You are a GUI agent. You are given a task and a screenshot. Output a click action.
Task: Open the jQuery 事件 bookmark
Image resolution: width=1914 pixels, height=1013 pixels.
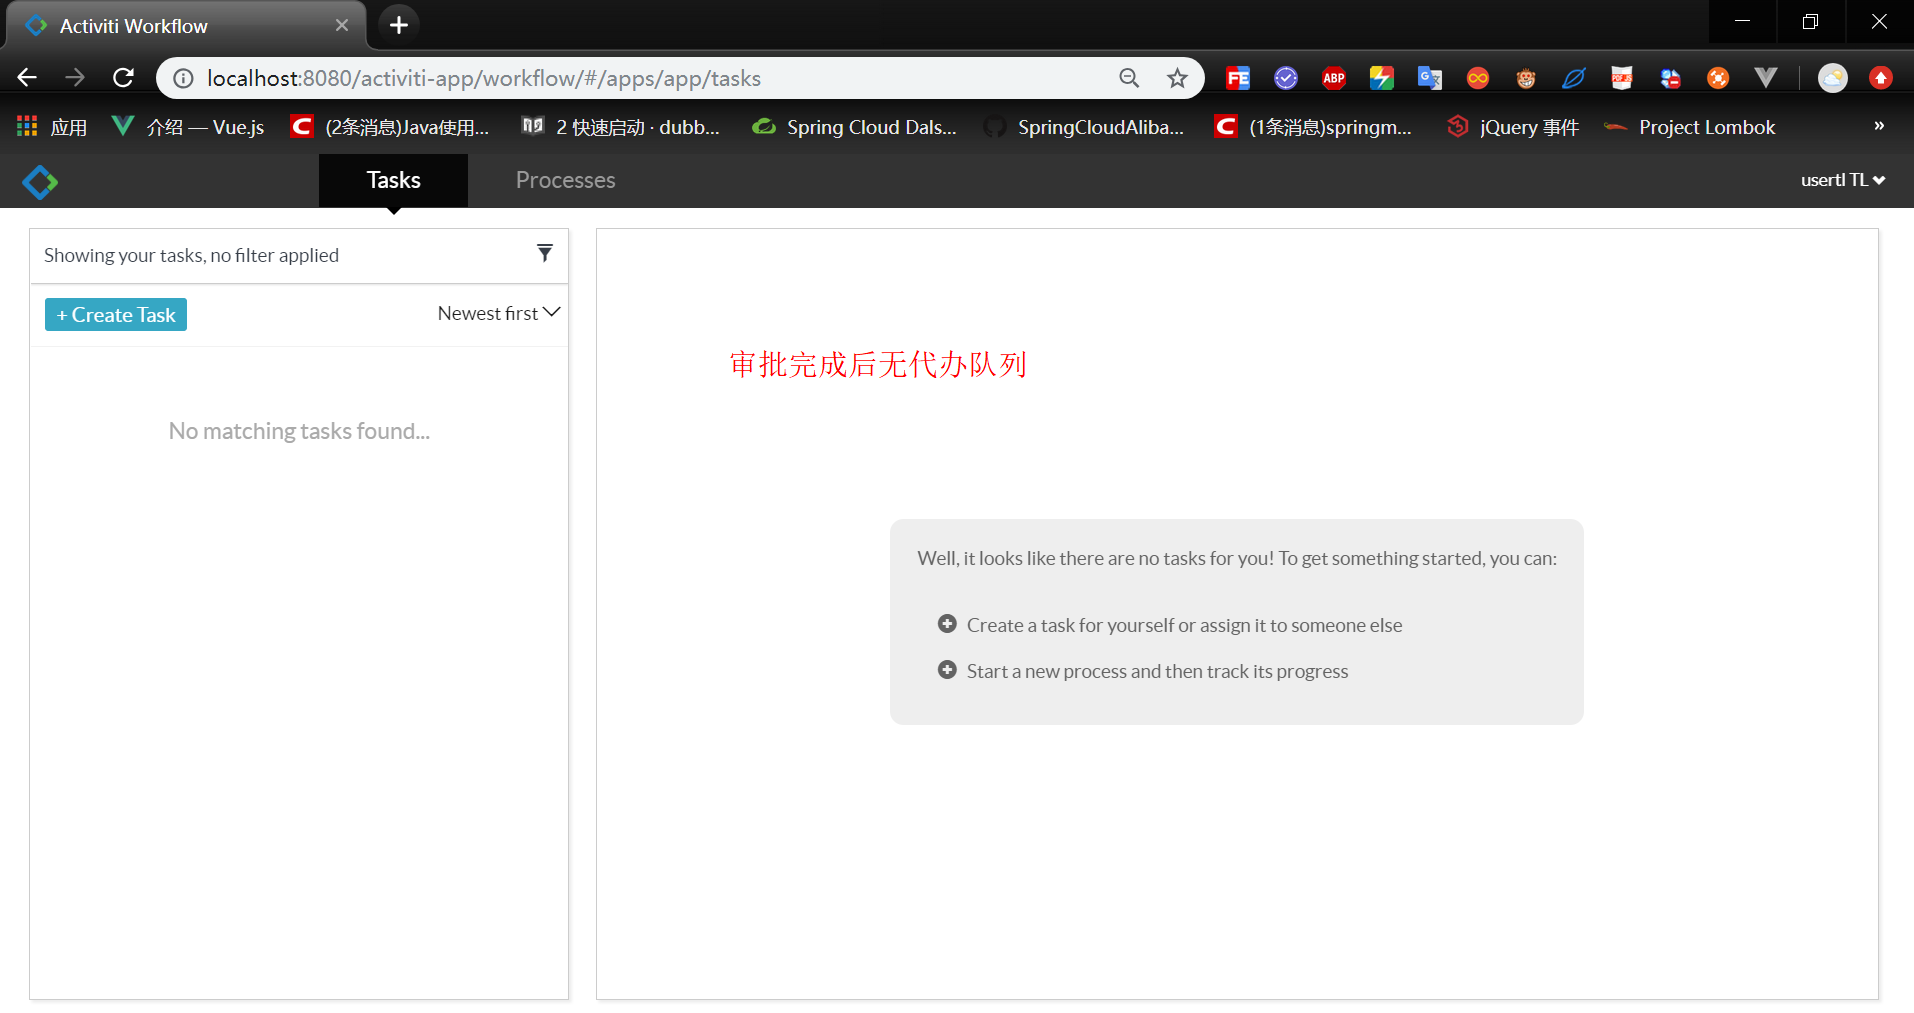coord(1513,127)
